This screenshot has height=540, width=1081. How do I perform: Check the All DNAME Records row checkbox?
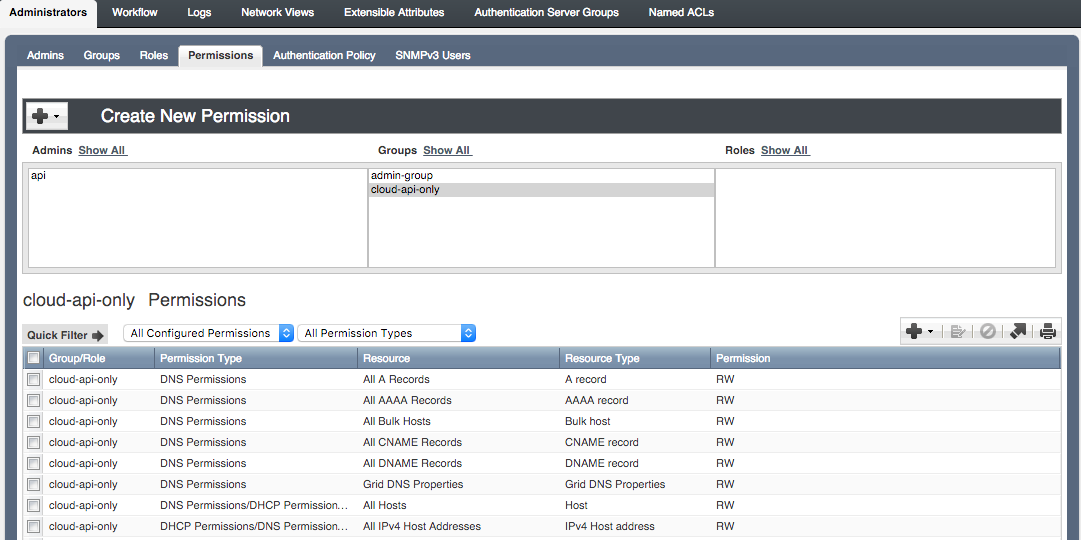(33, 463)
